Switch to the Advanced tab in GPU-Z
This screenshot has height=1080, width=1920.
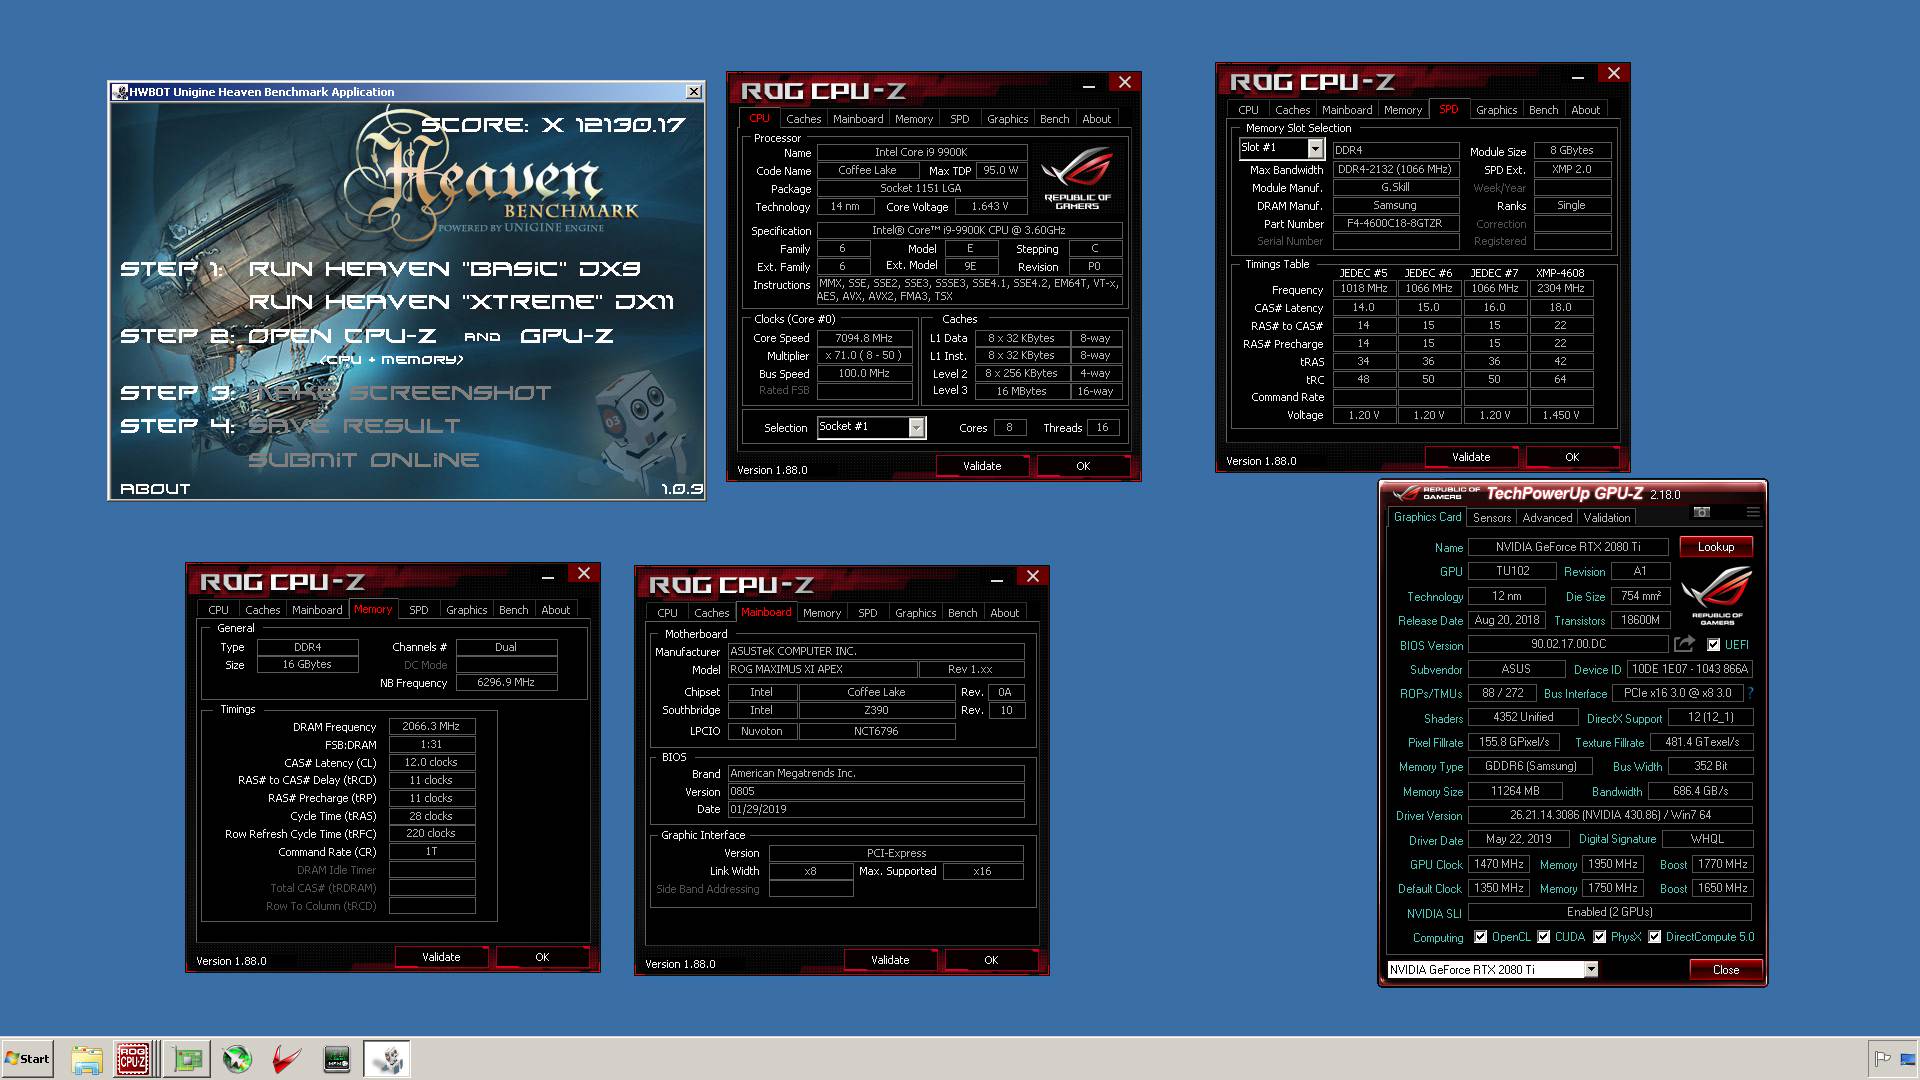[x=1547, y=518]
